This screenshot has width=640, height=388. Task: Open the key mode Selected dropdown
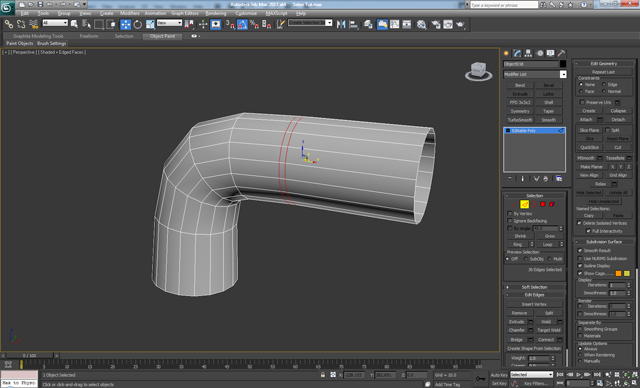tap(531, 375)
